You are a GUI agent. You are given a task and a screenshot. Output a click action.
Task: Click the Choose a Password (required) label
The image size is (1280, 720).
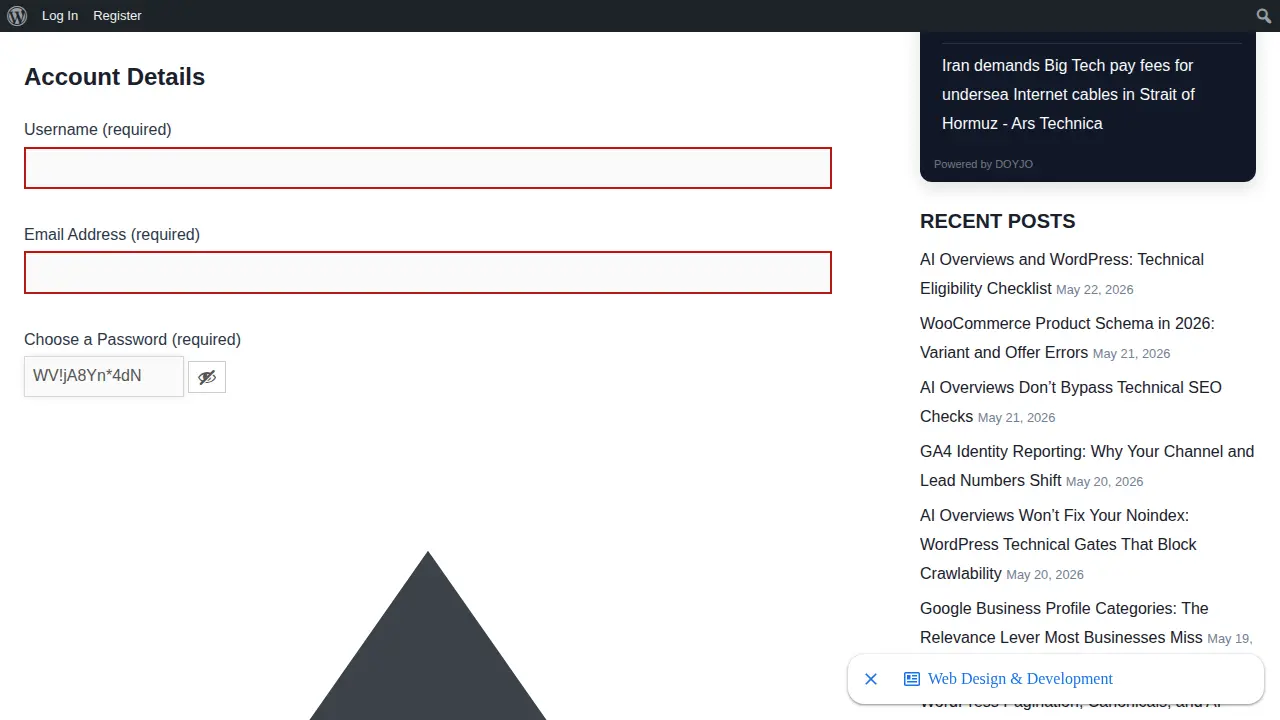pos(132,339)
